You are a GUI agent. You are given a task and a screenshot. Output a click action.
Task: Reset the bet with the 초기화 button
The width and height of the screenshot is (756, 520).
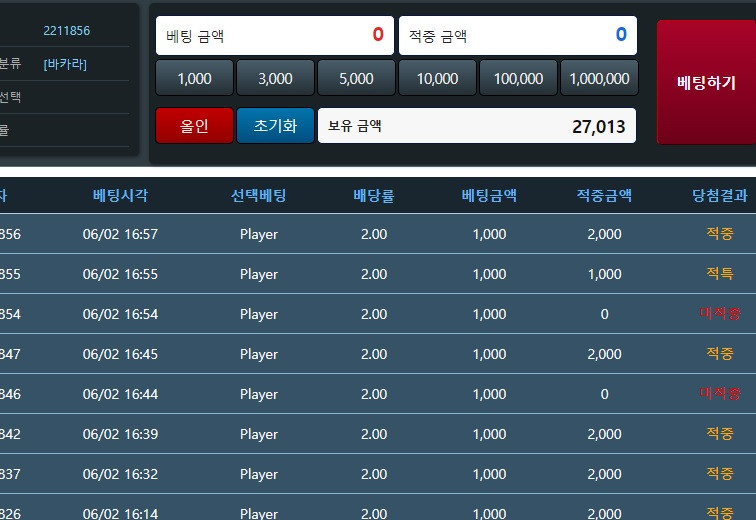275,126
